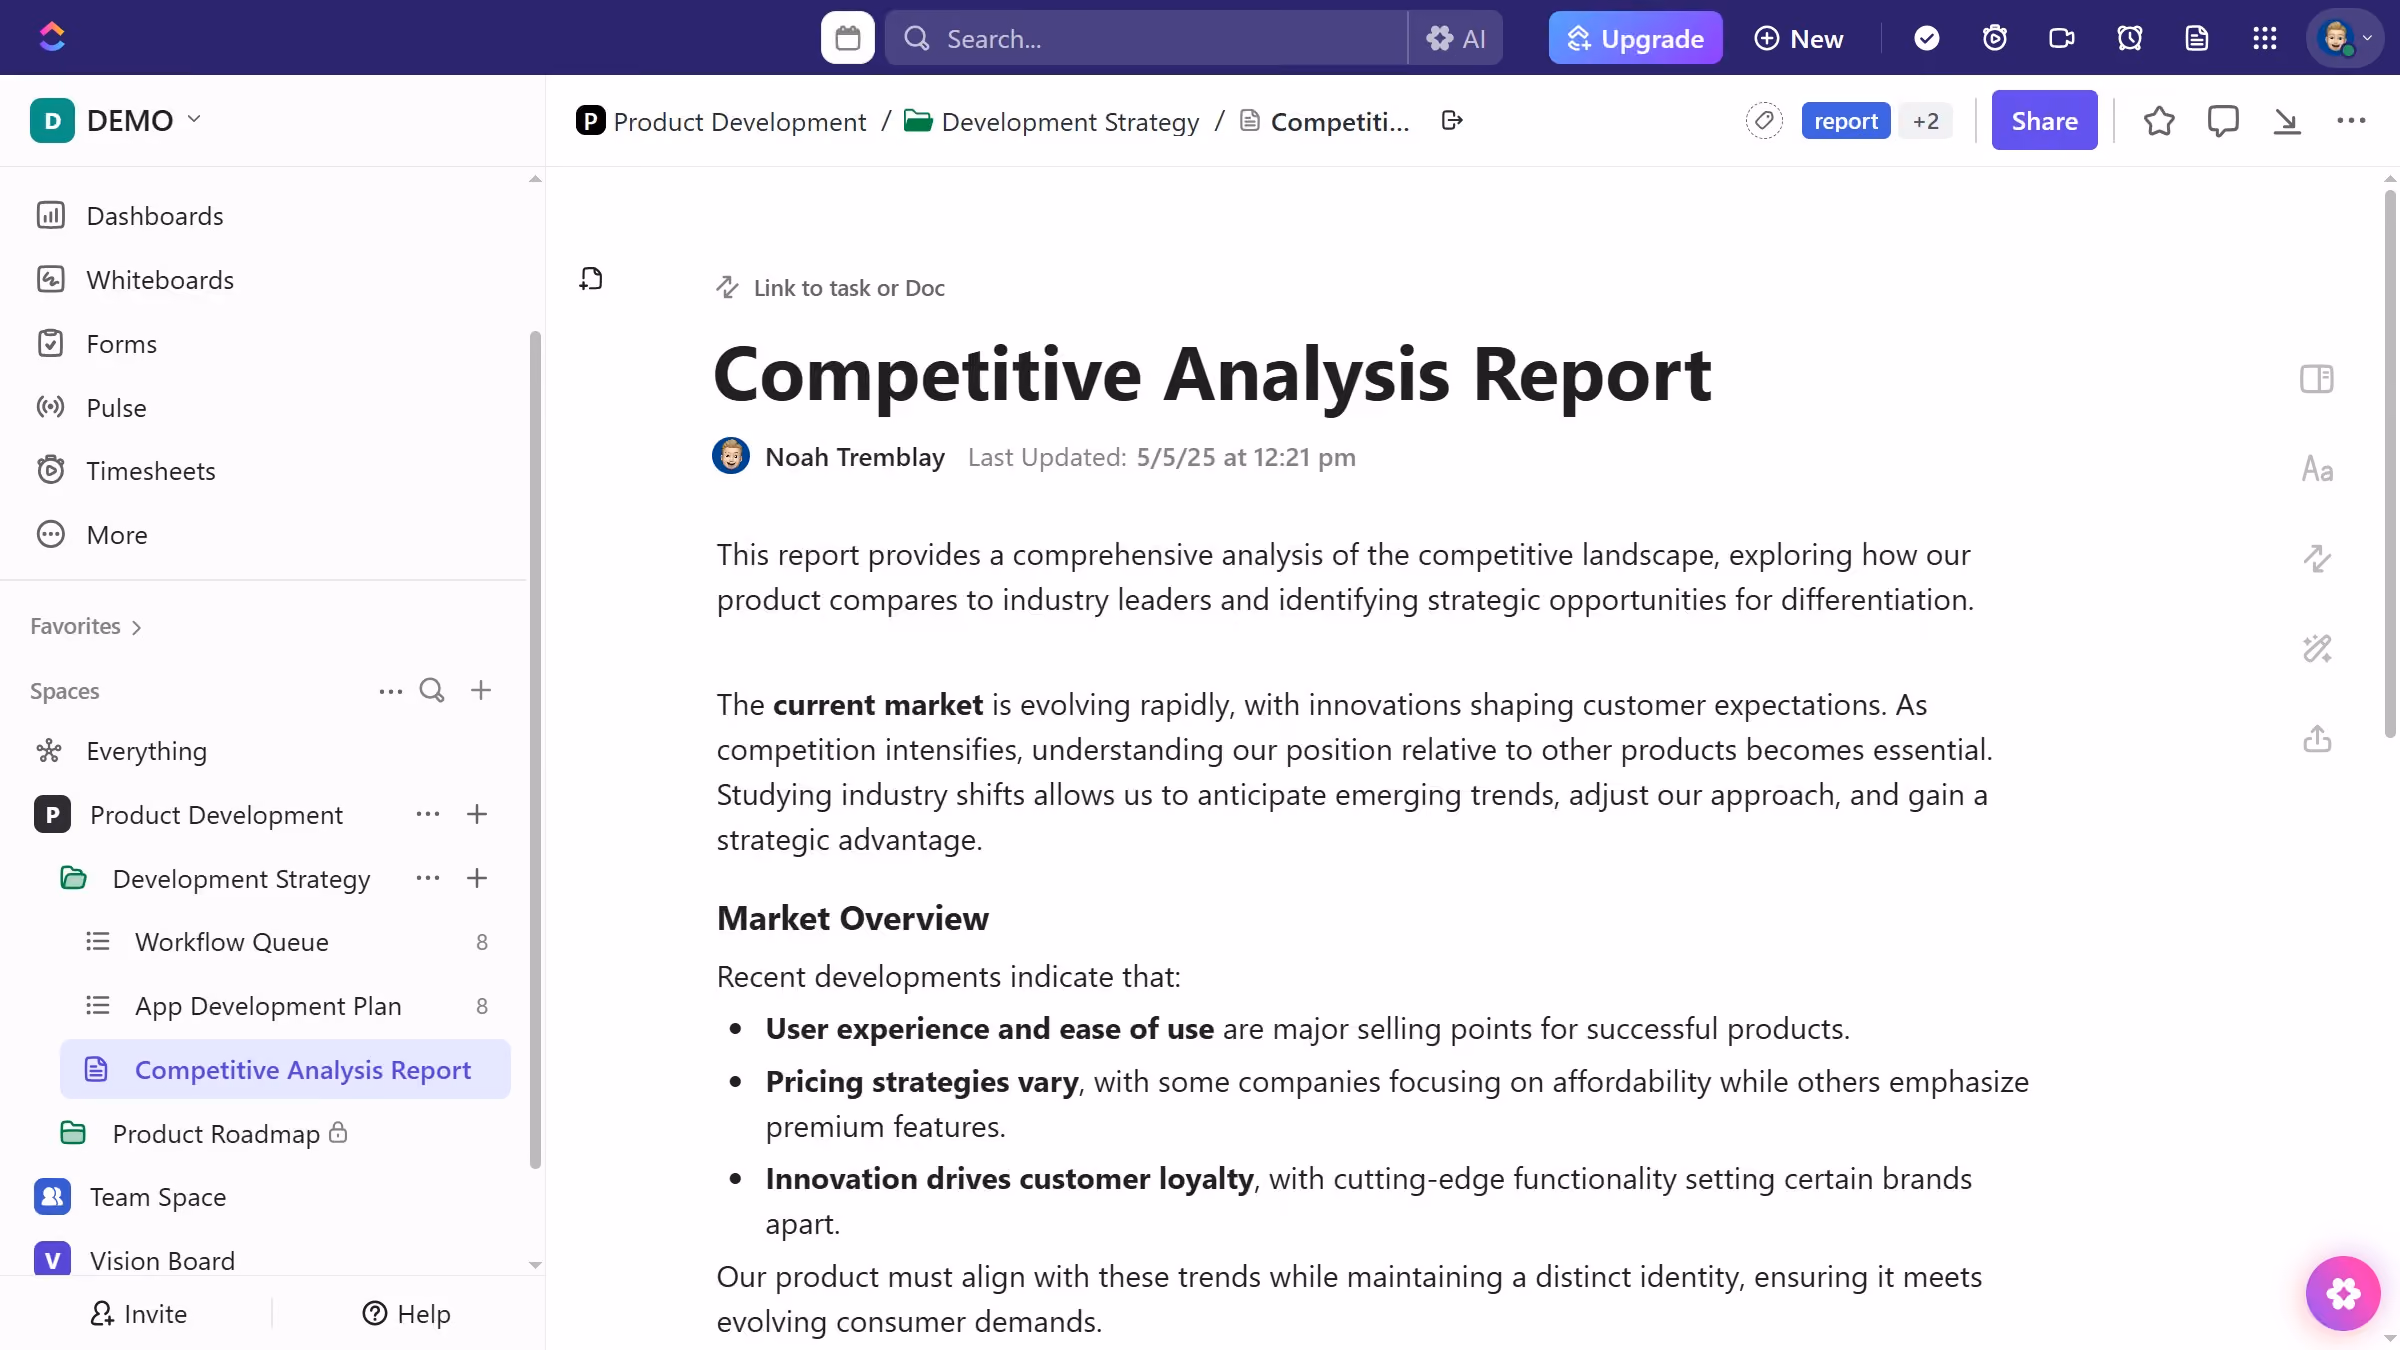This screenshot has width=2400, height=1350.
Task: Select Competitive Analysis Report in the sidebar
Action: [285, 1070]
